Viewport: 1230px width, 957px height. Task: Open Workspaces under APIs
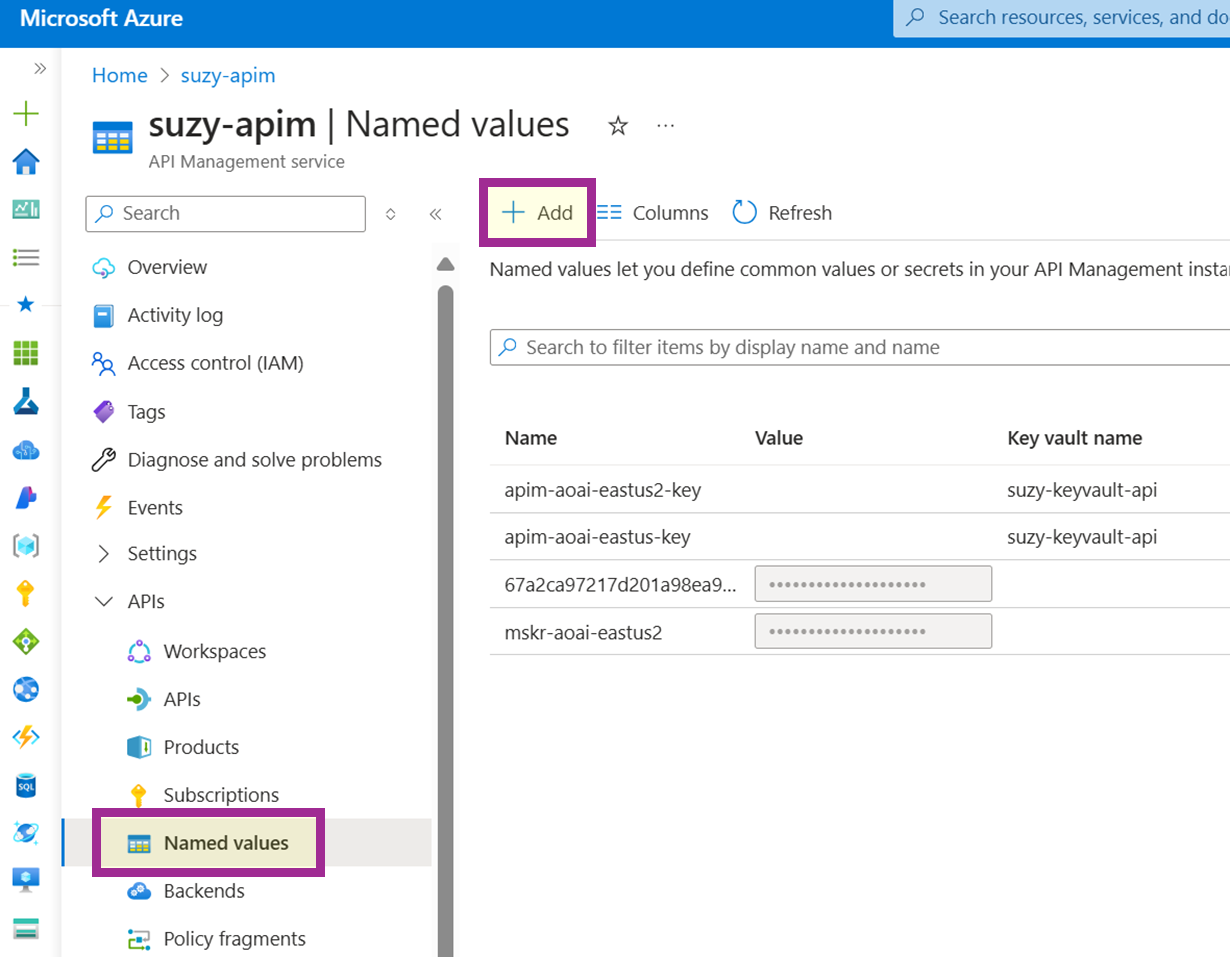coord(214,652)
